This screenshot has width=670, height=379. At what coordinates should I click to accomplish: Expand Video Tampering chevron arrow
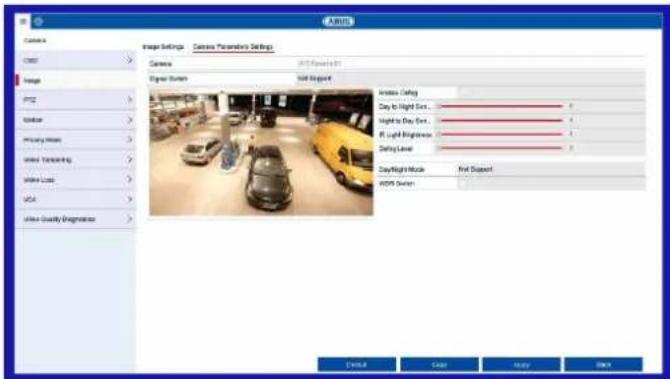[x=129, y=159]
